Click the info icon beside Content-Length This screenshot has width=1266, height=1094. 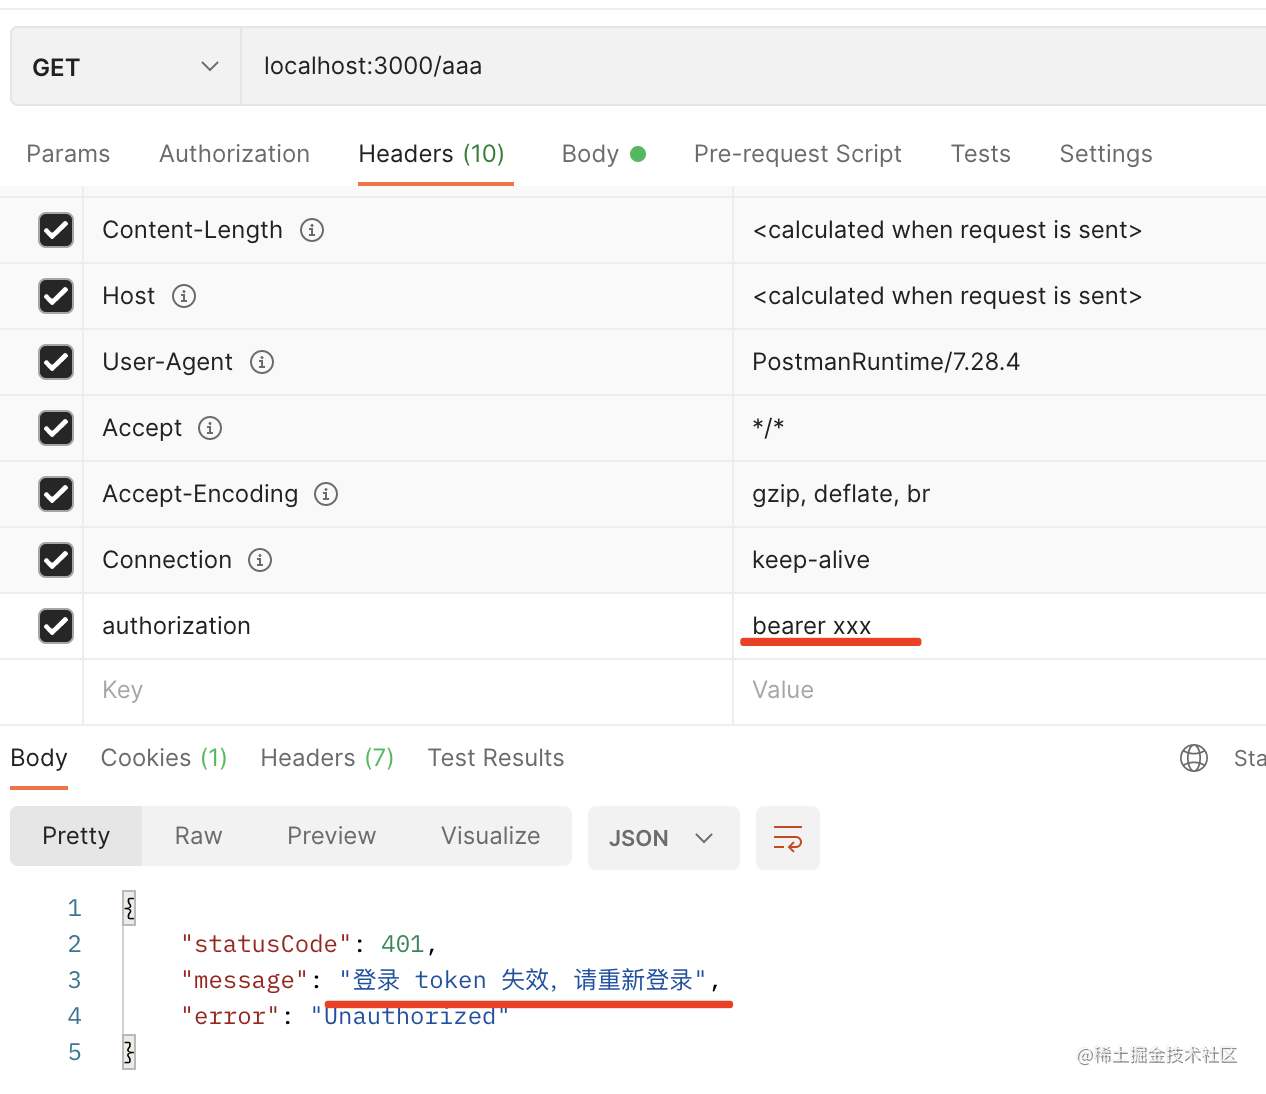[312, 230]
